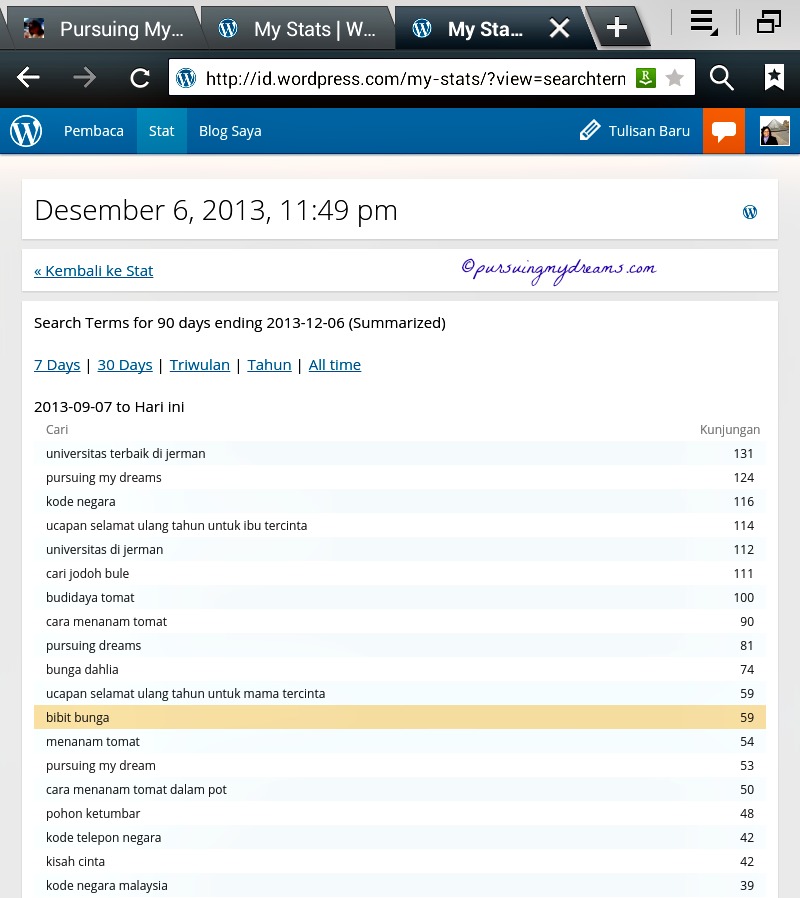This screenshot has width=800, height=898.
Task: Open the user avatar profile picture
Action: [774, 131]
